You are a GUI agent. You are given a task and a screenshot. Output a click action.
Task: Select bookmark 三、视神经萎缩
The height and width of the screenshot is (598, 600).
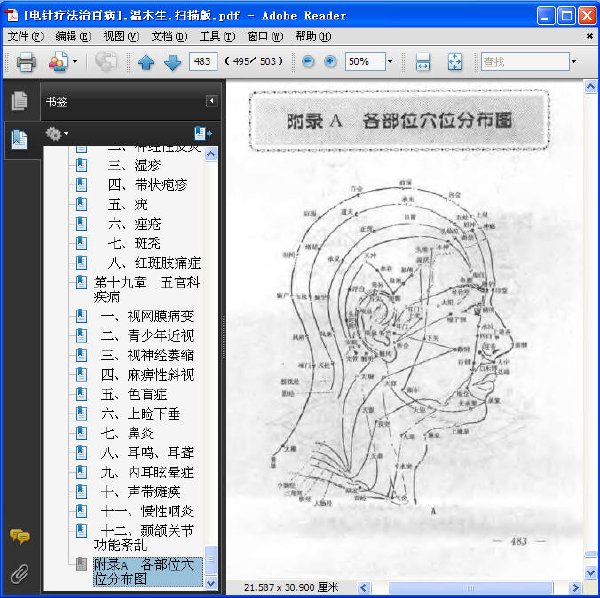(147, 355)
